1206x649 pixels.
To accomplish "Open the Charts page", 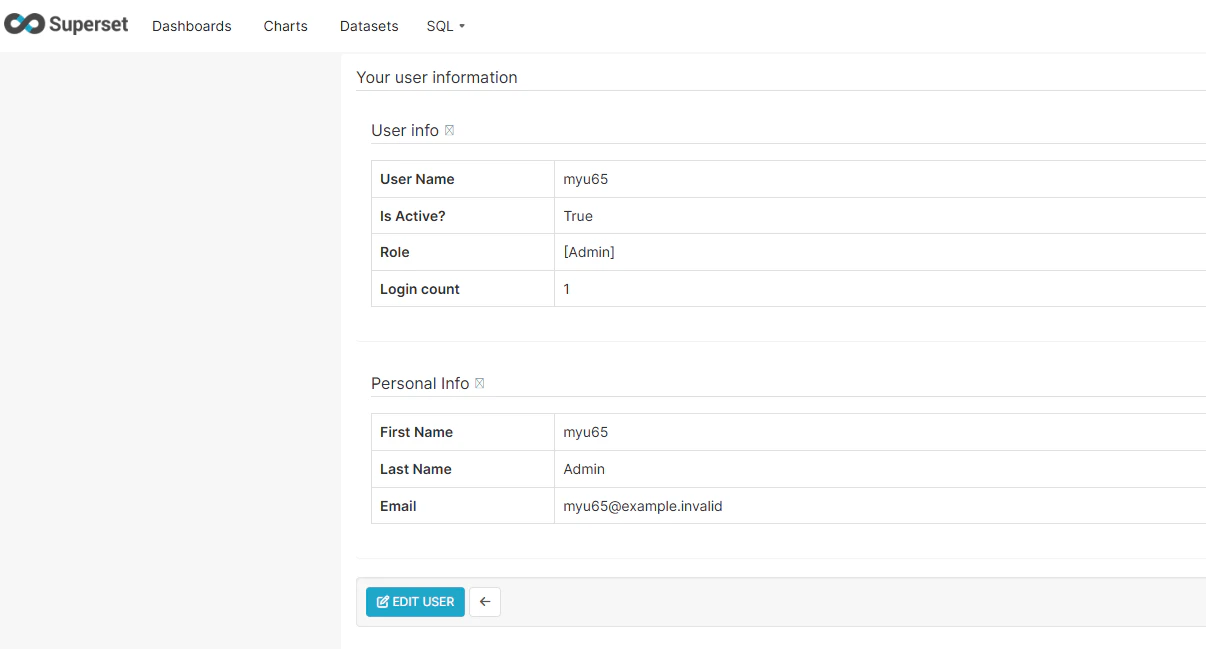I will pyautogui.click(x=286, y=26).
